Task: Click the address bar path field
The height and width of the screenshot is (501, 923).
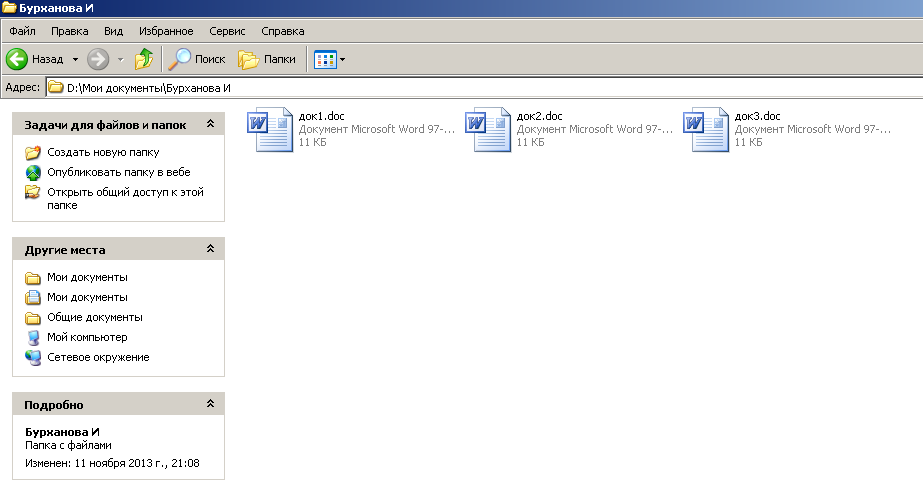Action: [484, 88]
